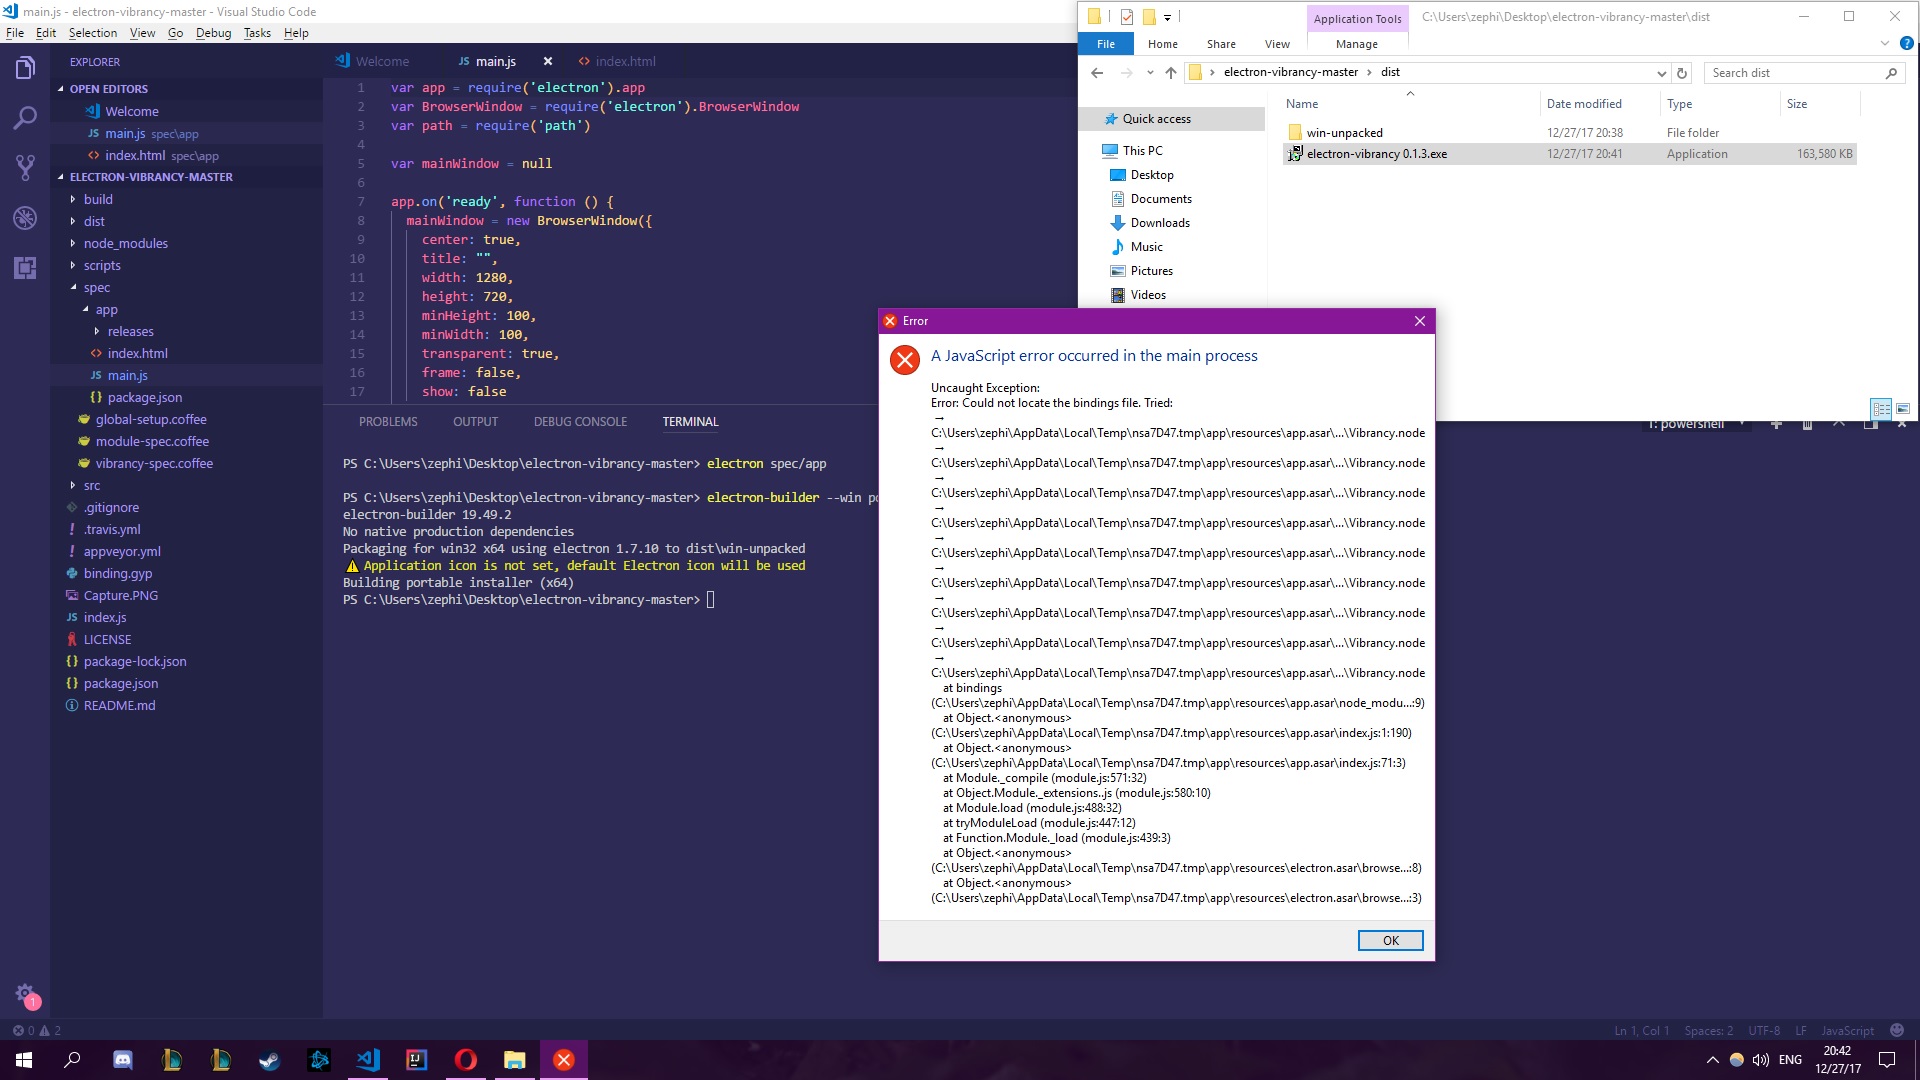1920x1080 pixels.
Task: Open the address bar history dropdown
Action: point(1661,73)
